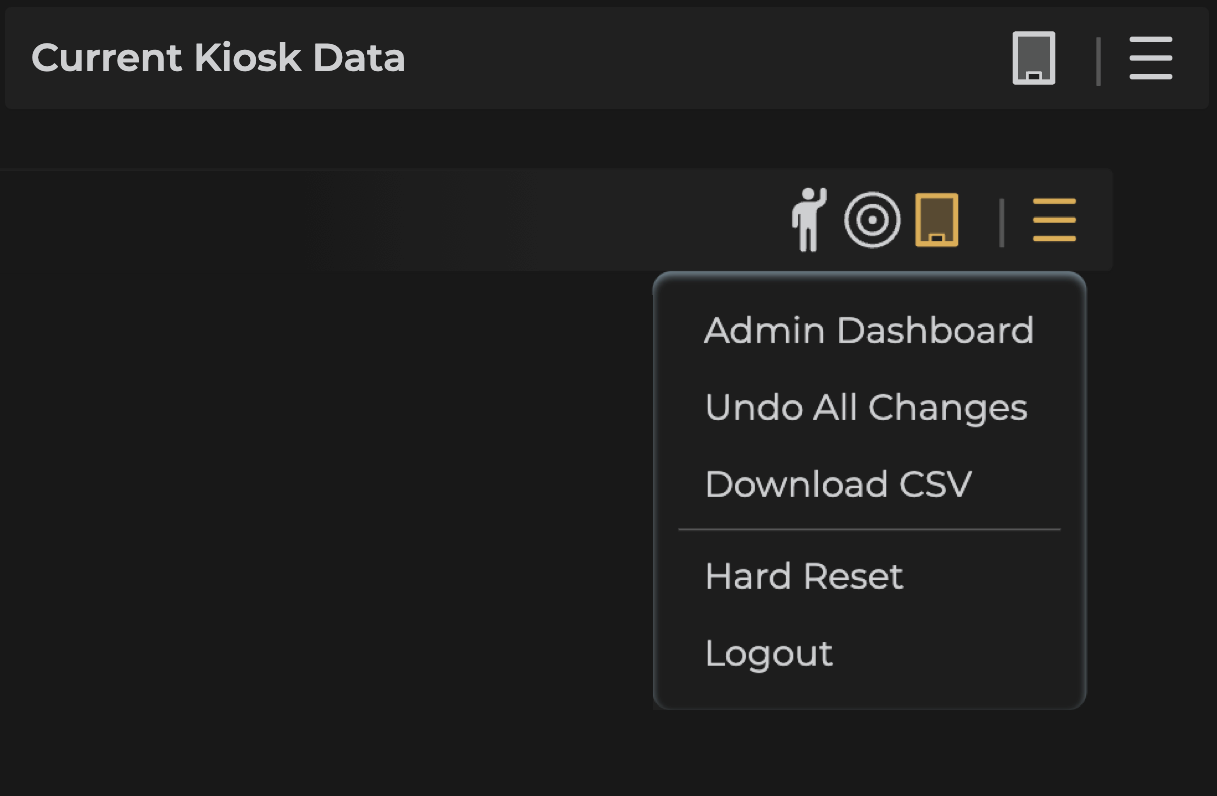This screenshot has width=1217, height=796.
Task: Click the Hard Reset option
Action: click(x=804, y=577)
